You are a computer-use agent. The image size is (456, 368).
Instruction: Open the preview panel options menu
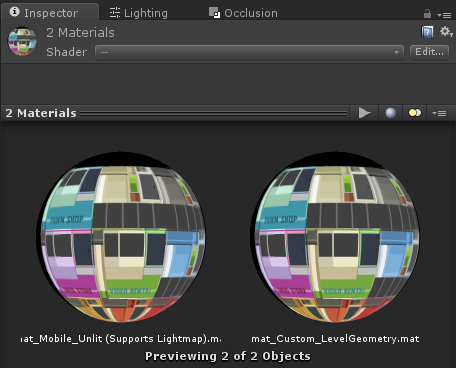point(439,114)
